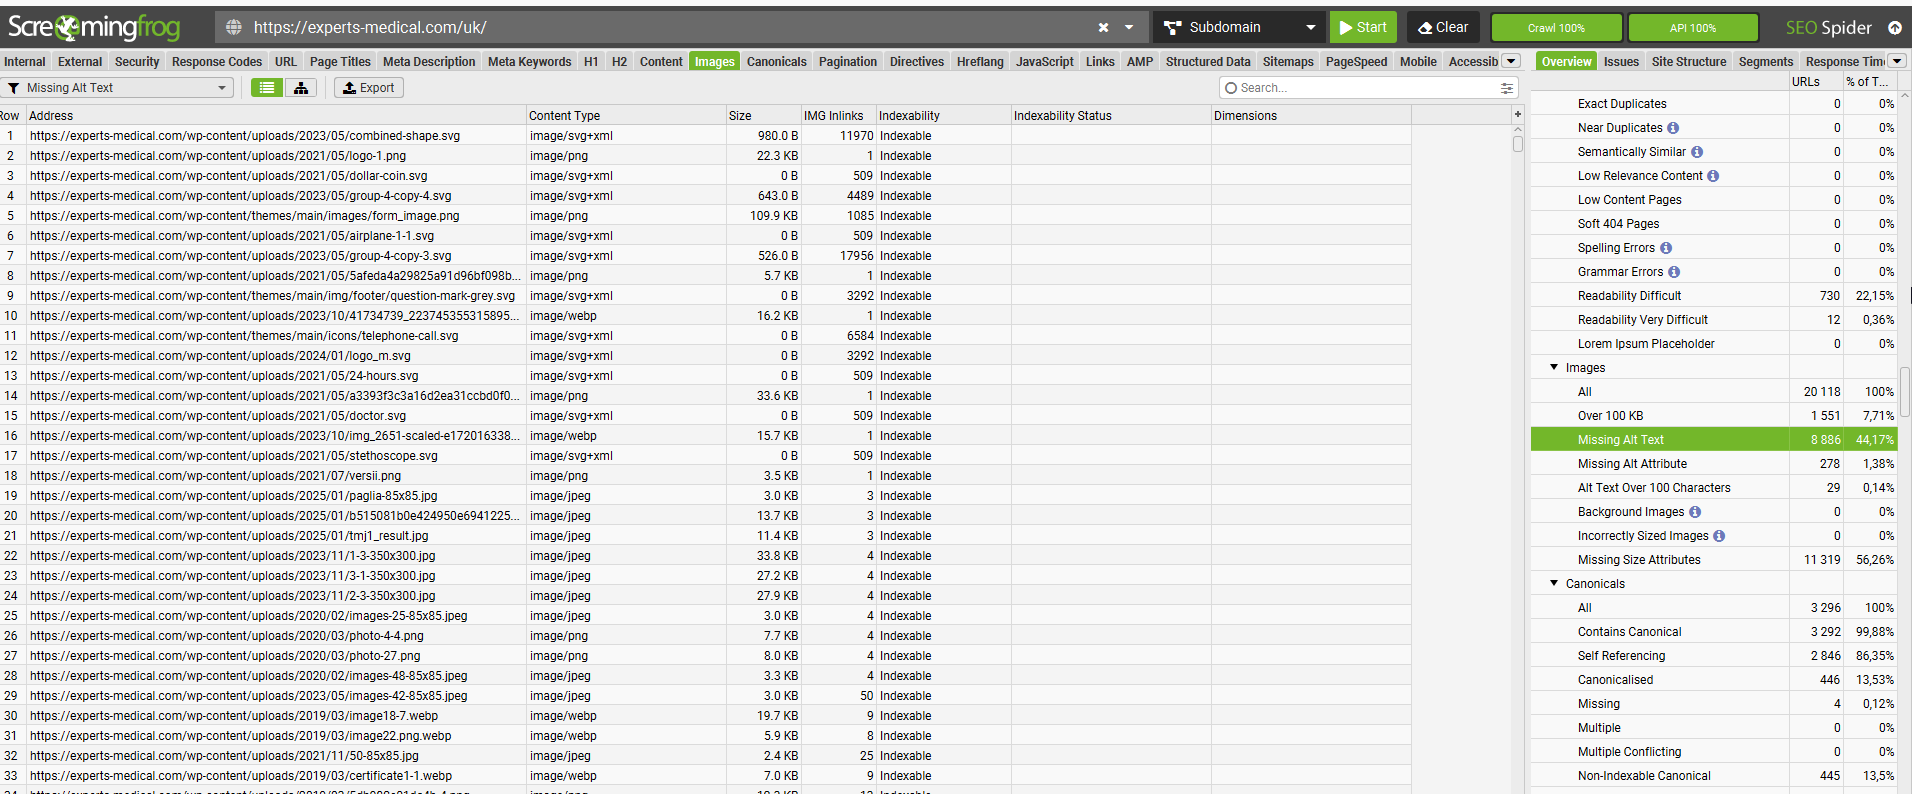Select the paglia-85x85.jpg row address
This screenshot has height=794, width=1912.
234,496
